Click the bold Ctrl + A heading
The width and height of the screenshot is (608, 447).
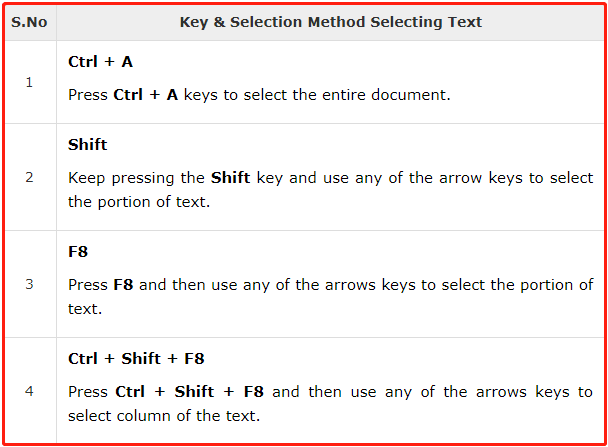100,62
